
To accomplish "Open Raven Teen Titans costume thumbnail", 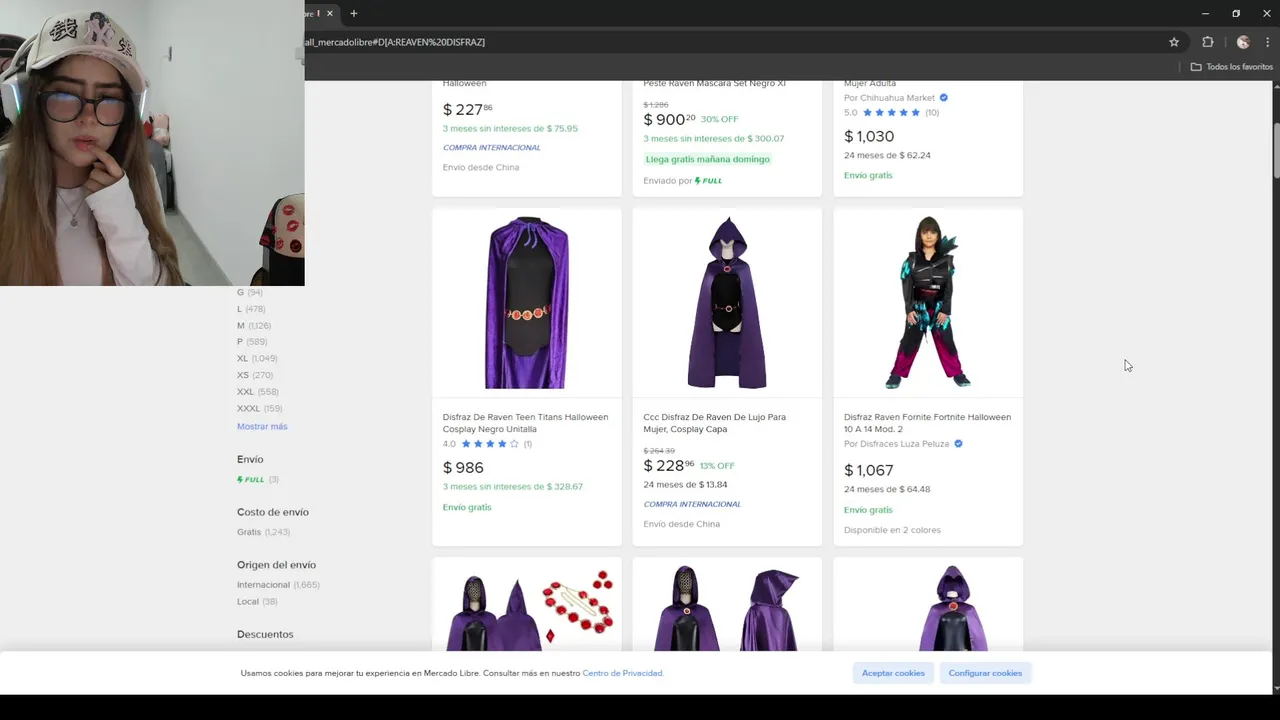I will coord(526,302).
